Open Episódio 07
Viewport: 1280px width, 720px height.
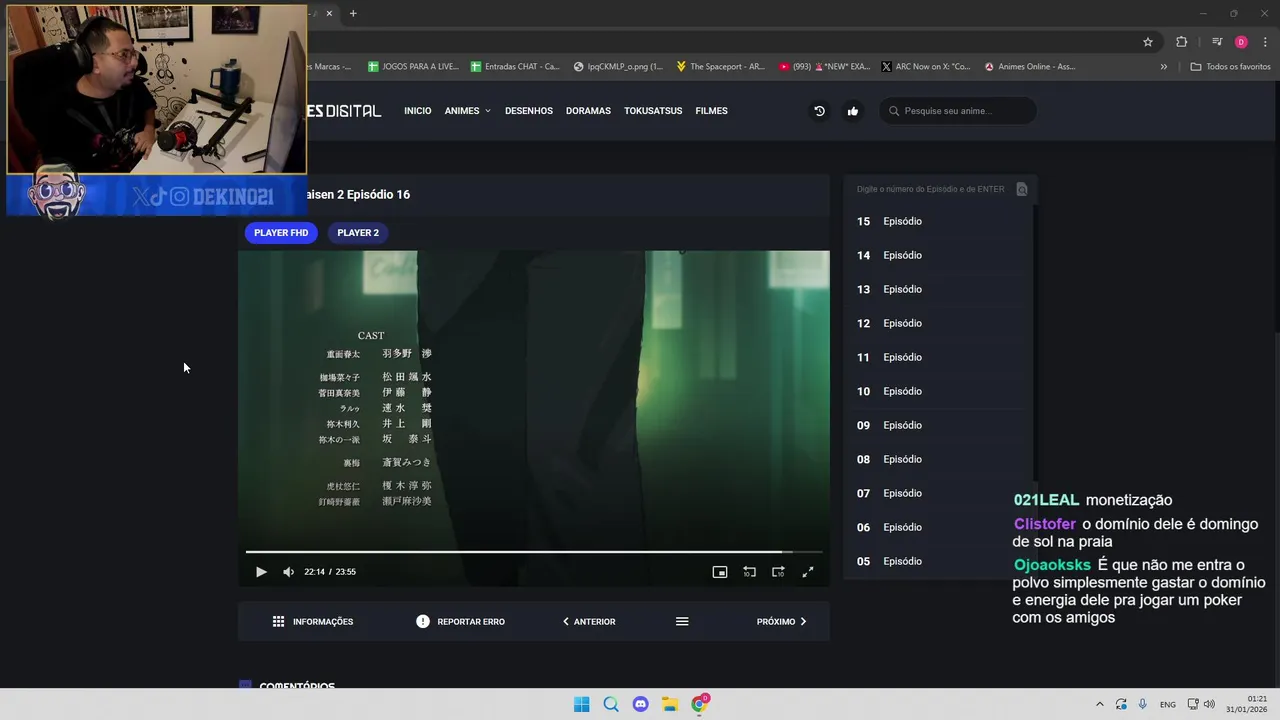[936, 493]
